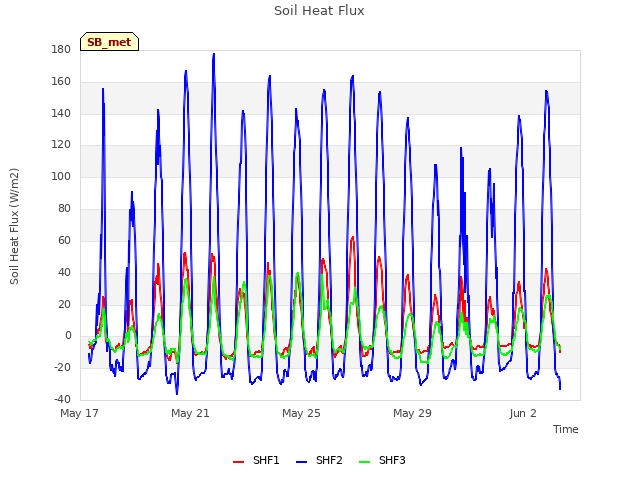The image size is (640, 480).
Task: Click the 40 y-axis tick label
Action: [x=64, y=272]
